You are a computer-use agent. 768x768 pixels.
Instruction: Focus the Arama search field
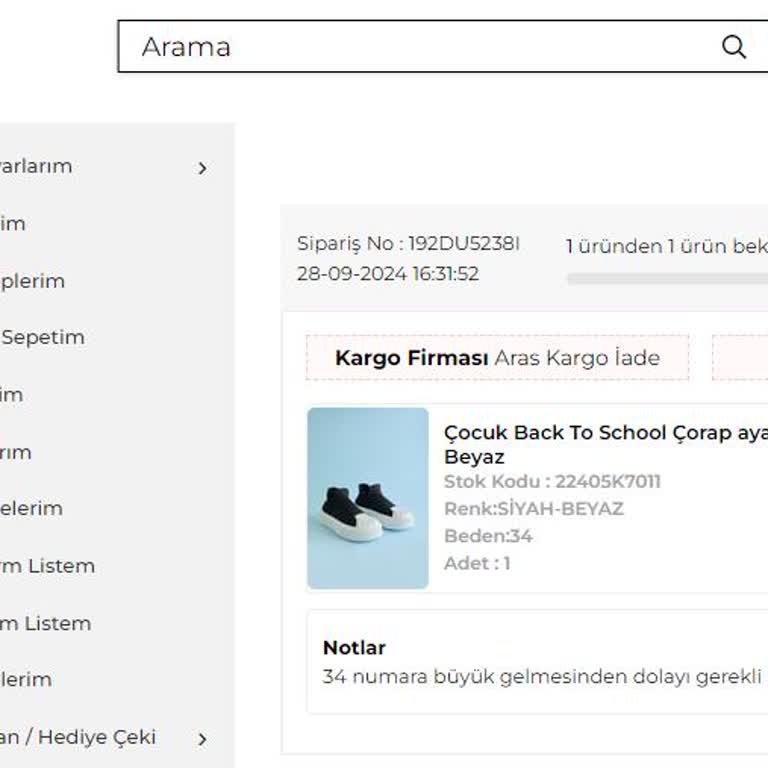tap(420, 47)
